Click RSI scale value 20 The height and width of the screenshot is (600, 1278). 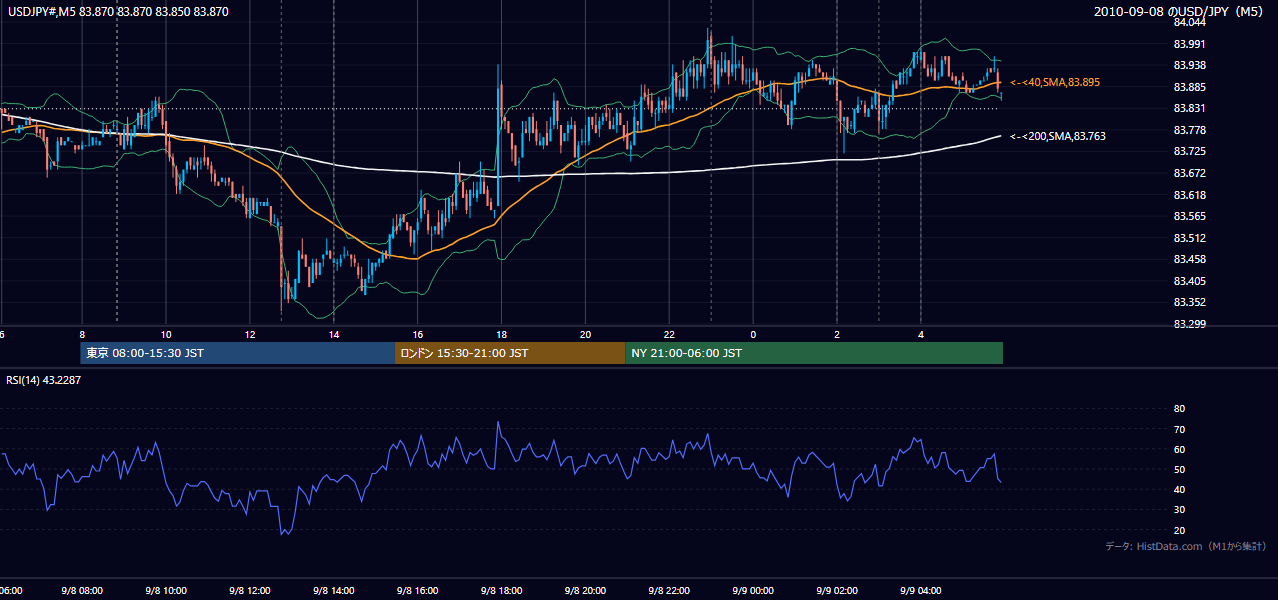1179,530
